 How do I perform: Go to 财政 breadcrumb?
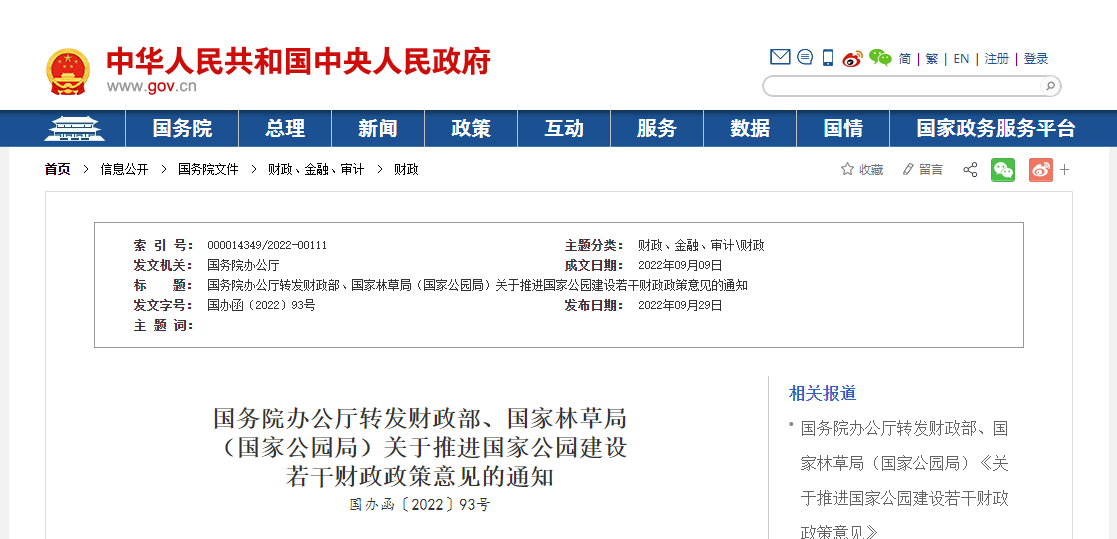click(406, 169)
